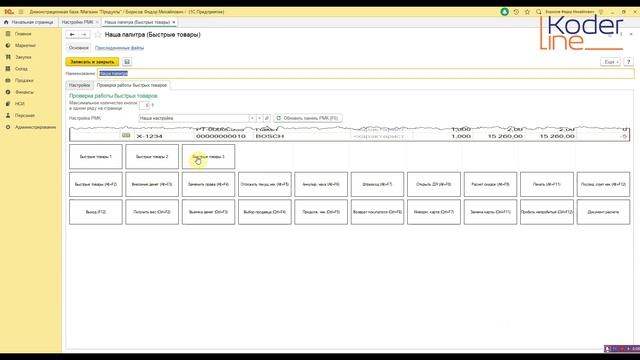The width and height of the screenshot is (640, 360).
Task: Click Обновить панель РМК (F5) button
Action: (x=308, y=118)
